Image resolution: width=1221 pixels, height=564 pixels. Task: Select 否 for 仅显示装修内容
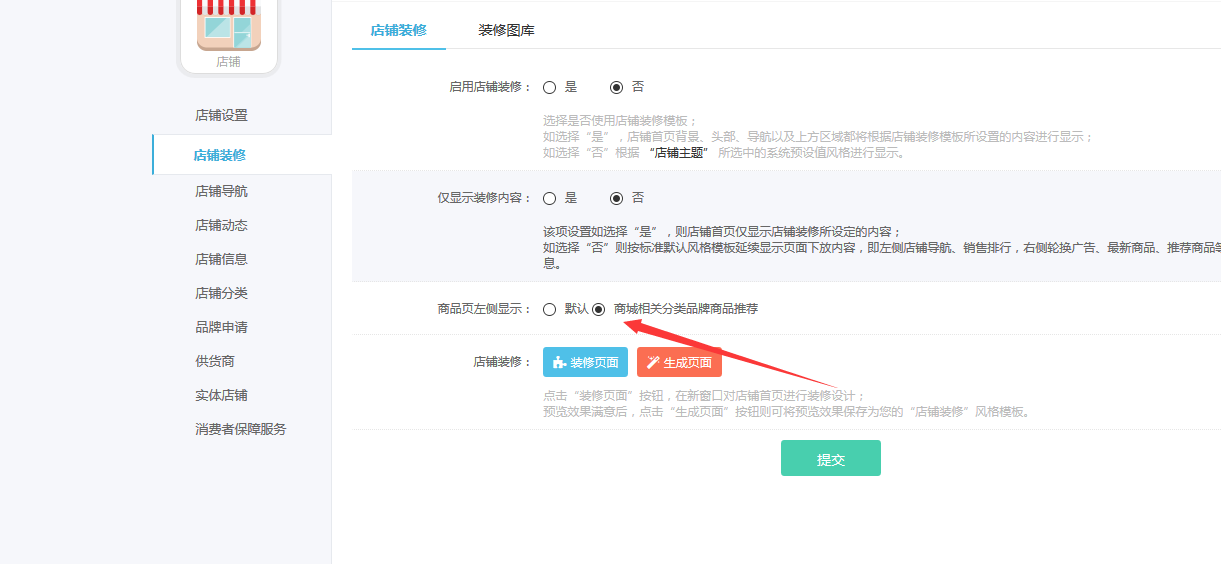pos(616,198)
